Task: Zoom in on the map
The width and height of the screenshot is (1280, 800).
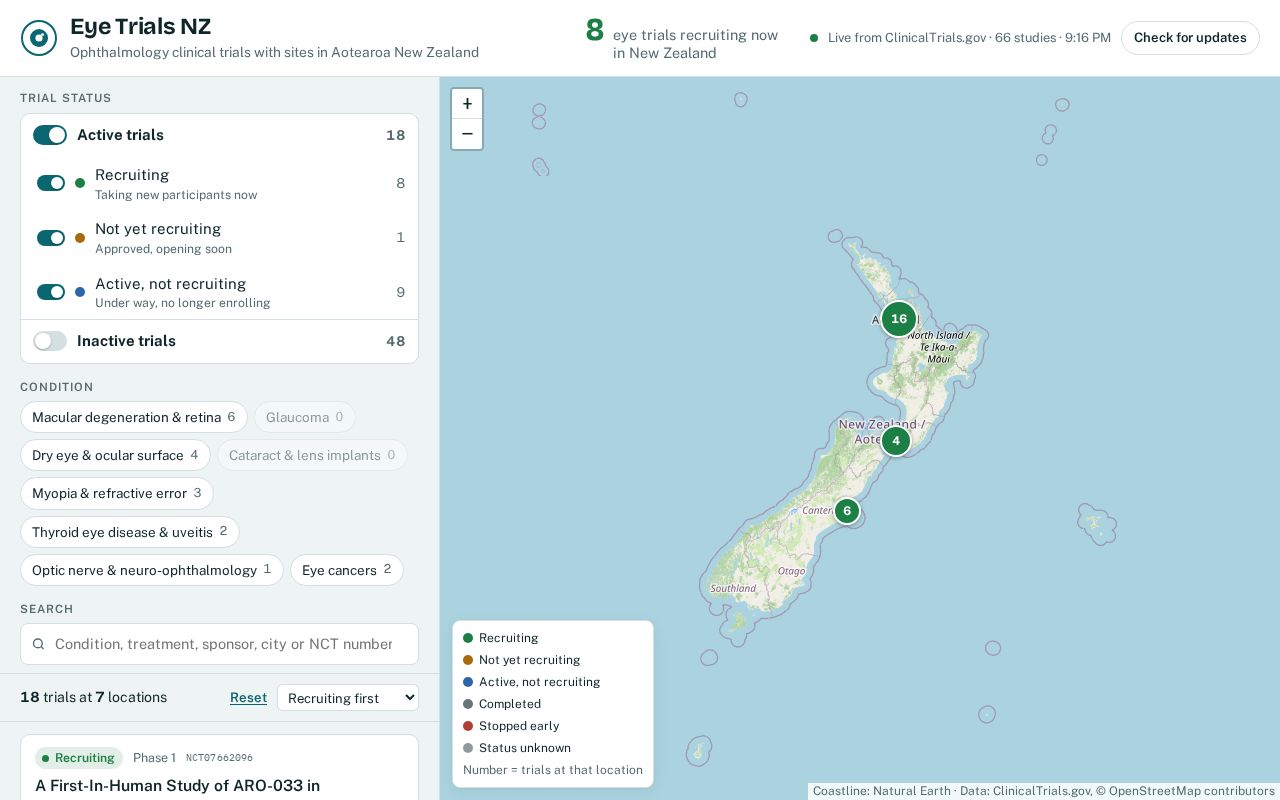Action: [x=467, y=104]
